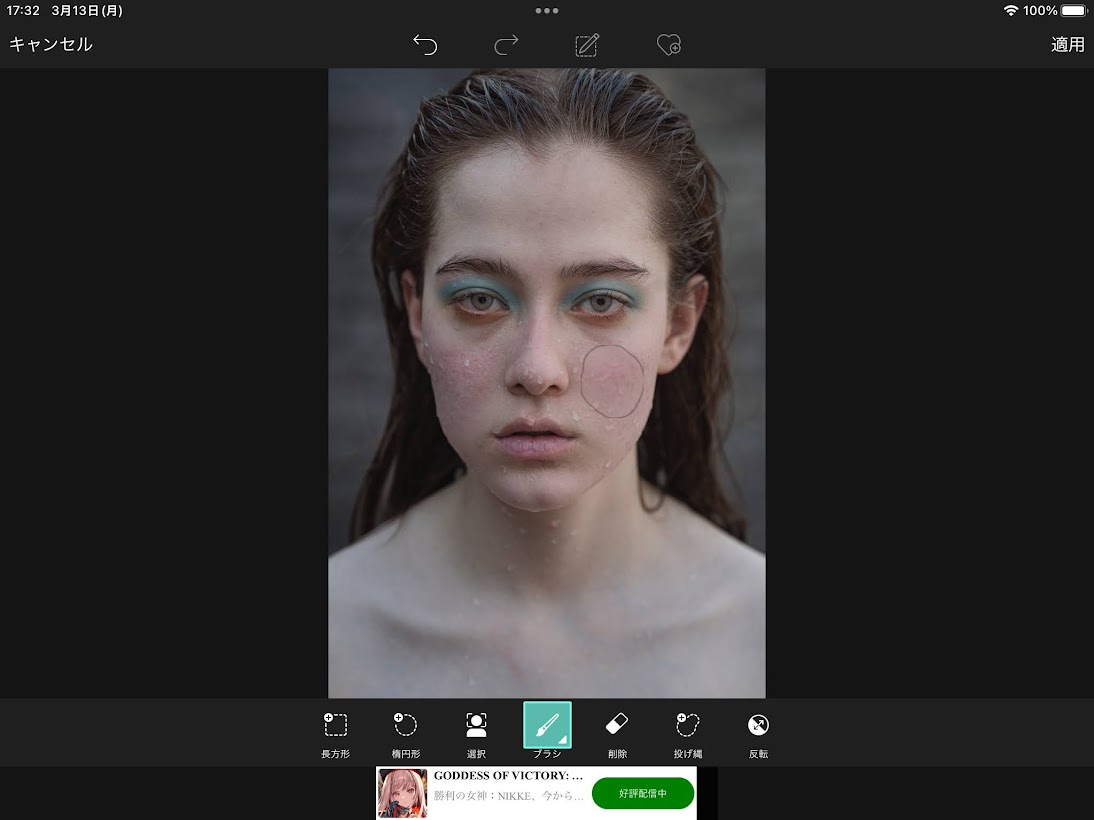The image size is (1094, 820).
Task: Undo the last action
Action: [425, 44]
